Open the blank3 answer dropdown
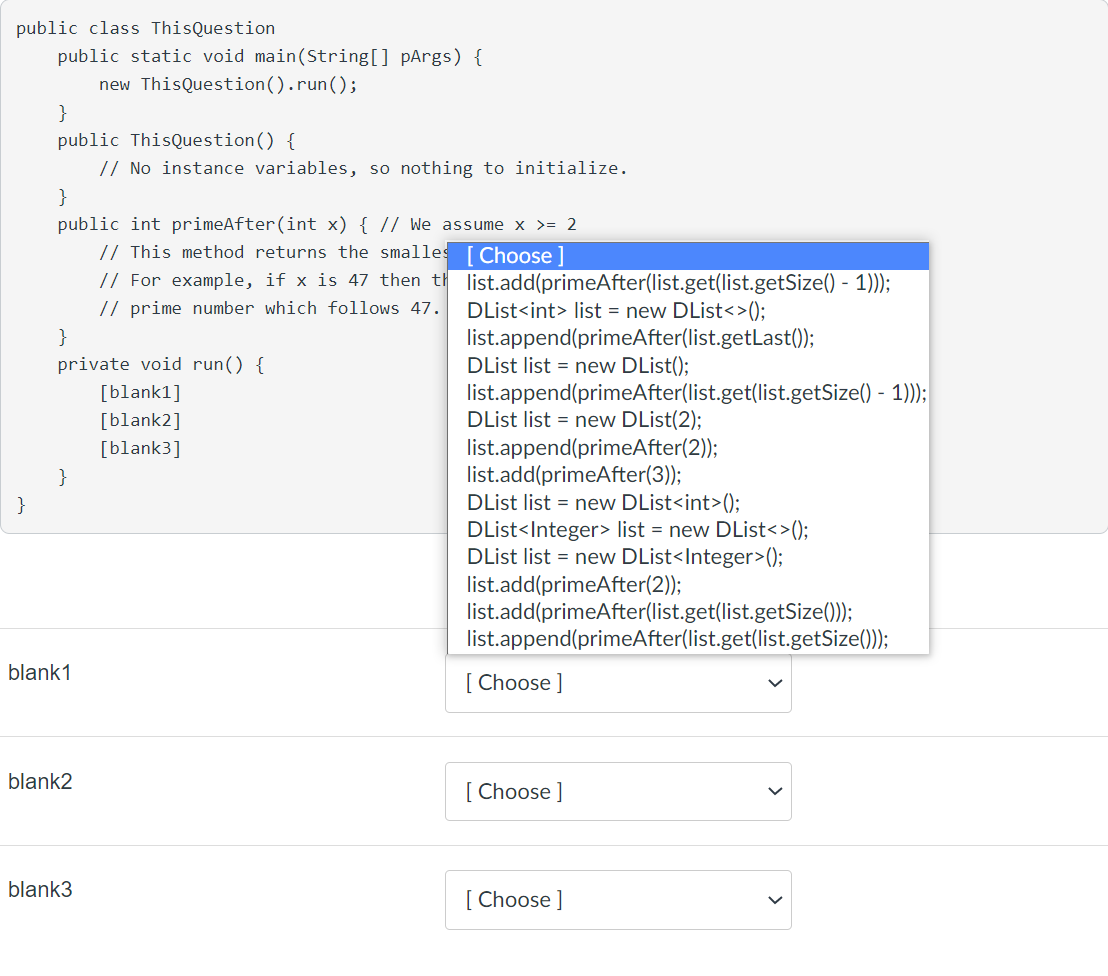The width and height of the screenshot is (1108, 976). [618, 899]
